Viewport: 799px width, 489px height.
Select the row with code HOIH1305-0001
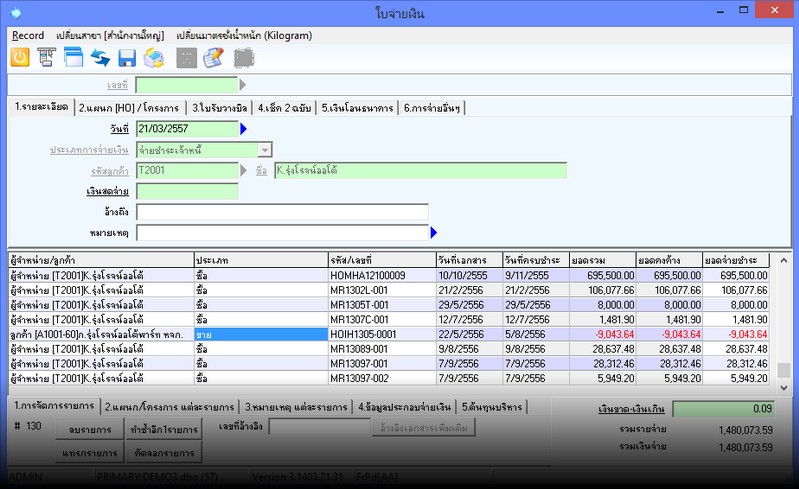coord(381,335)
